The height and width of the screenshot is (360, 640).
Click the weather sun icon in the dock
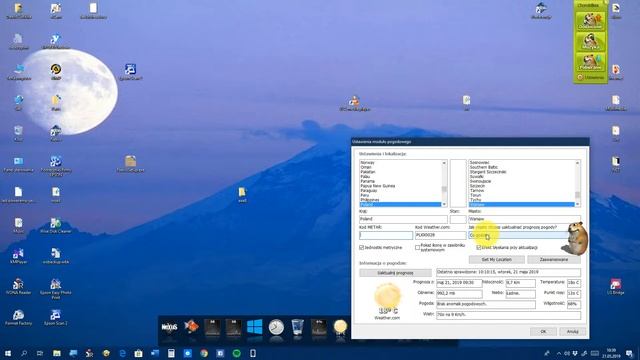pyautogui.click(x=340, y=327)
